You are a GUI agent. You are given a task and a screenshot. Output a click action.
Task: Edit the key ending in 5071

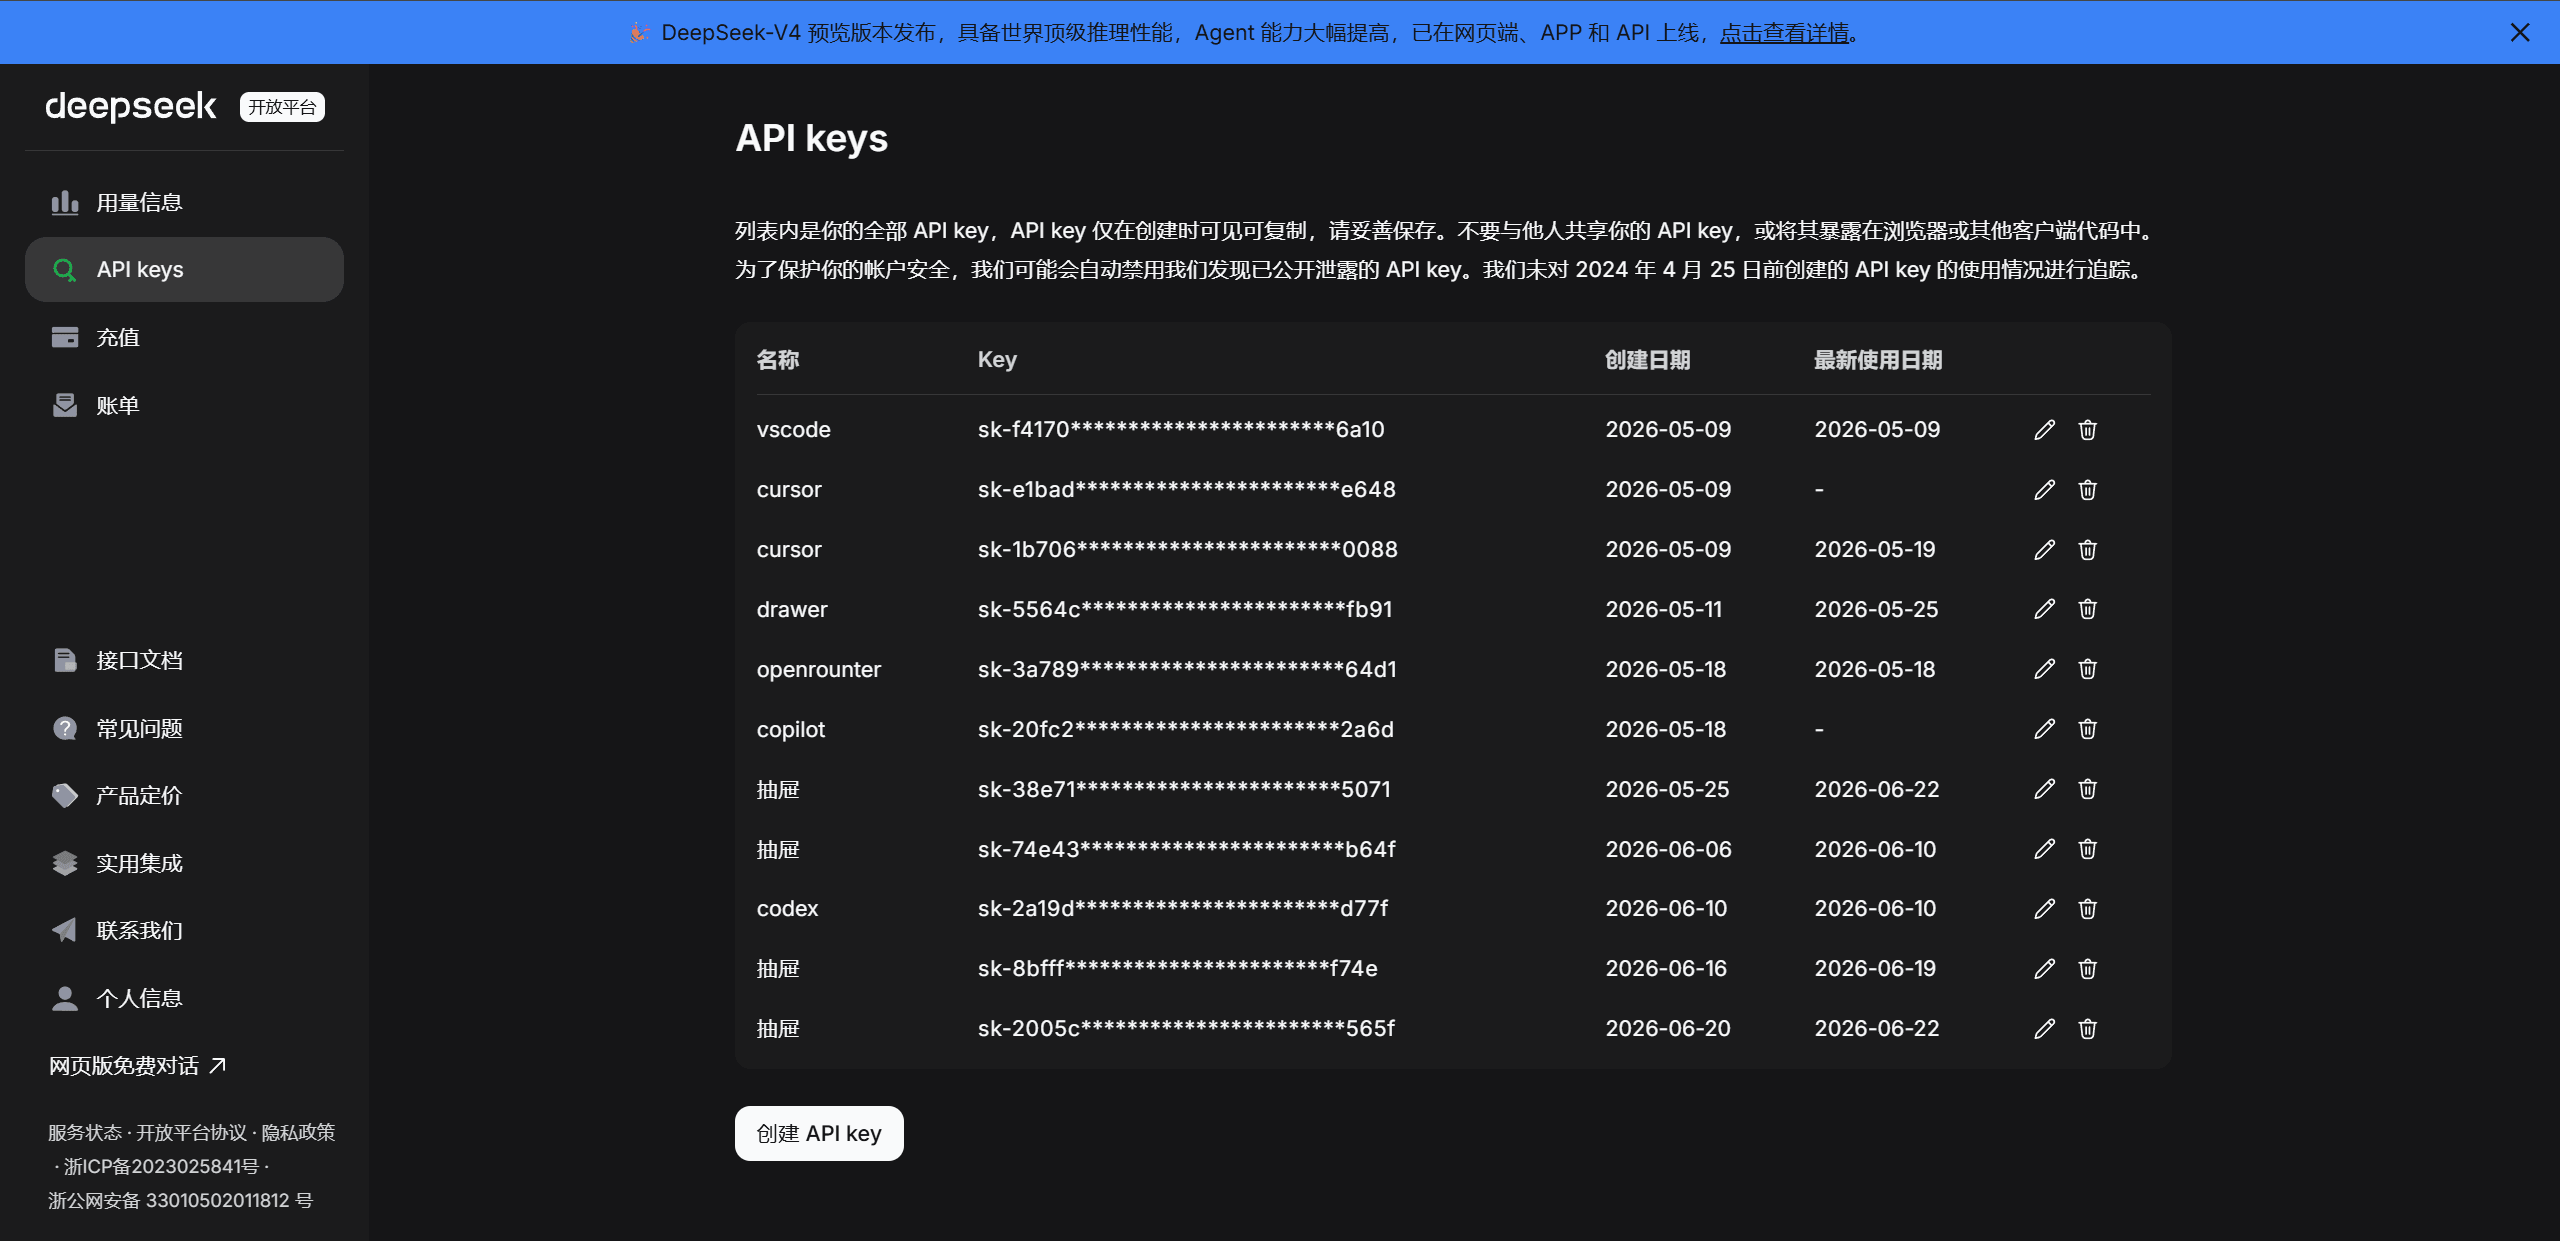click(2044, 789)
